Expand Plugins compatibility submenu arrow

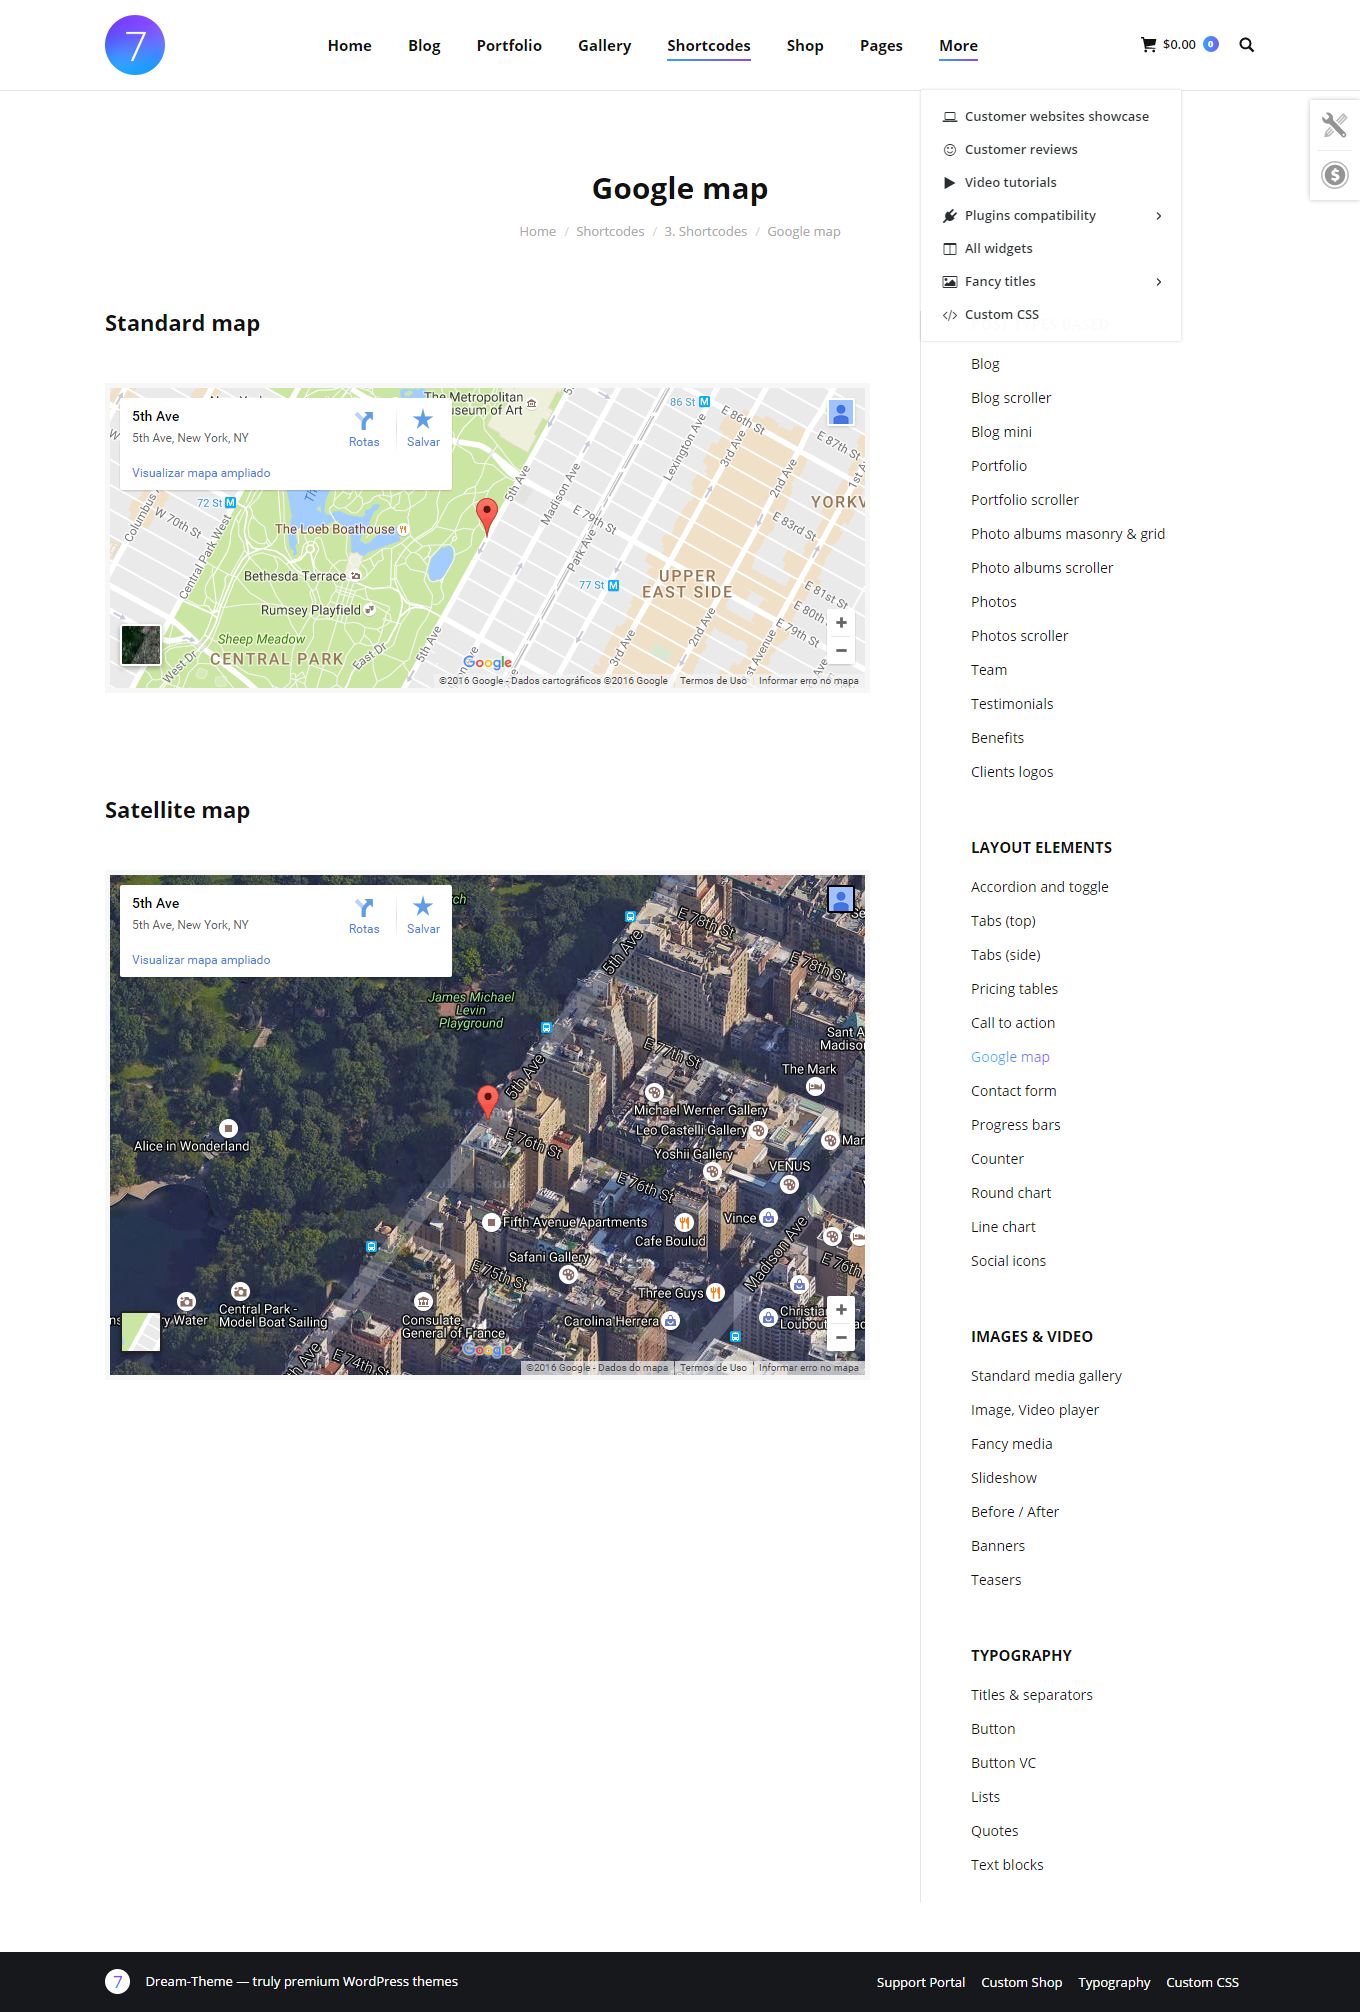click(1159, 216)
